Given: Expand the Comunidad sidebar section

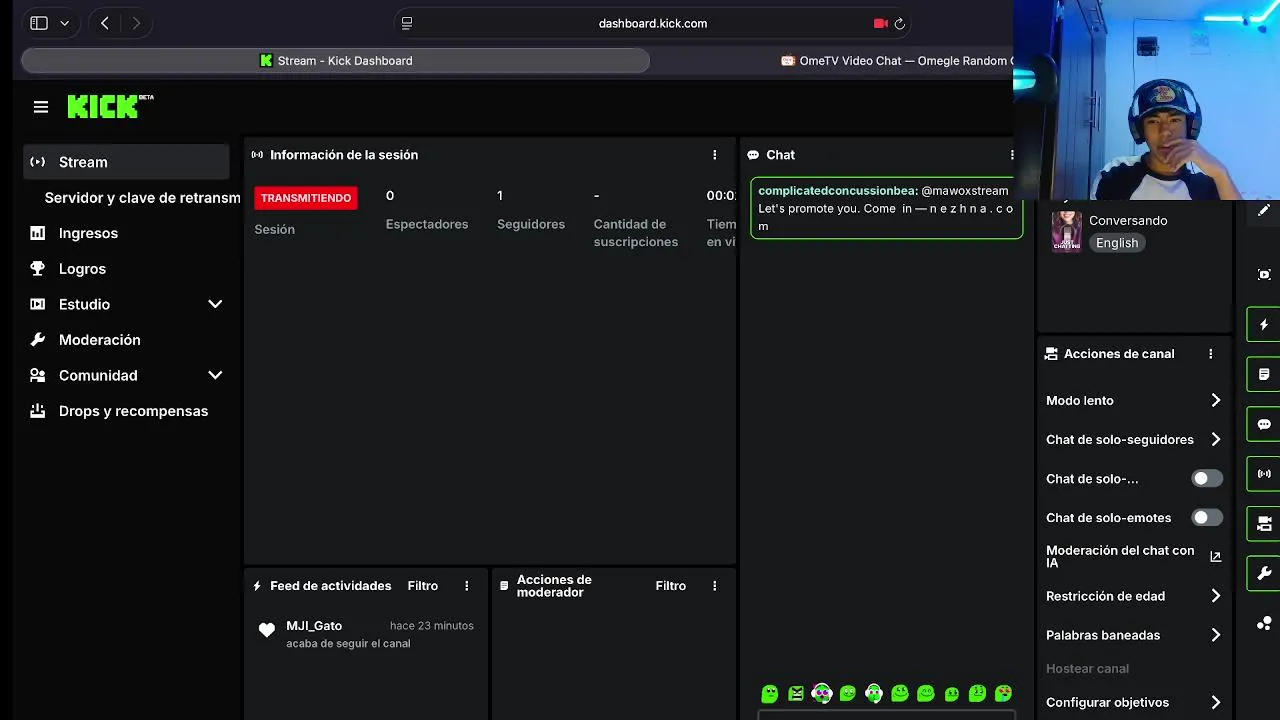Looking at the screenshot, I should point(215,375).
